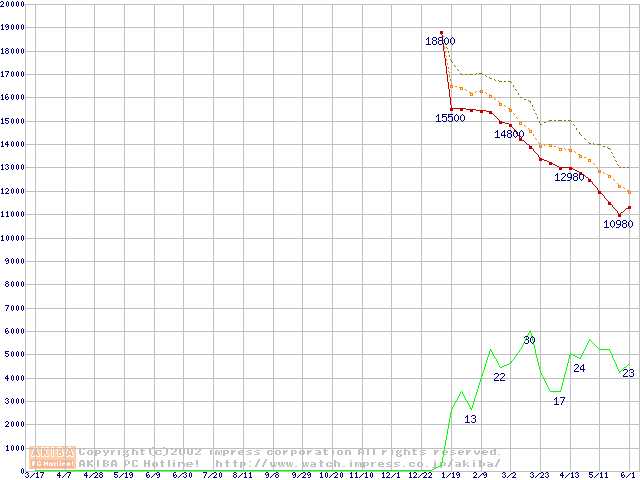Select the 12980 price data label
Image resolution: width=640 pixels, height=480 pixels.
569,177
